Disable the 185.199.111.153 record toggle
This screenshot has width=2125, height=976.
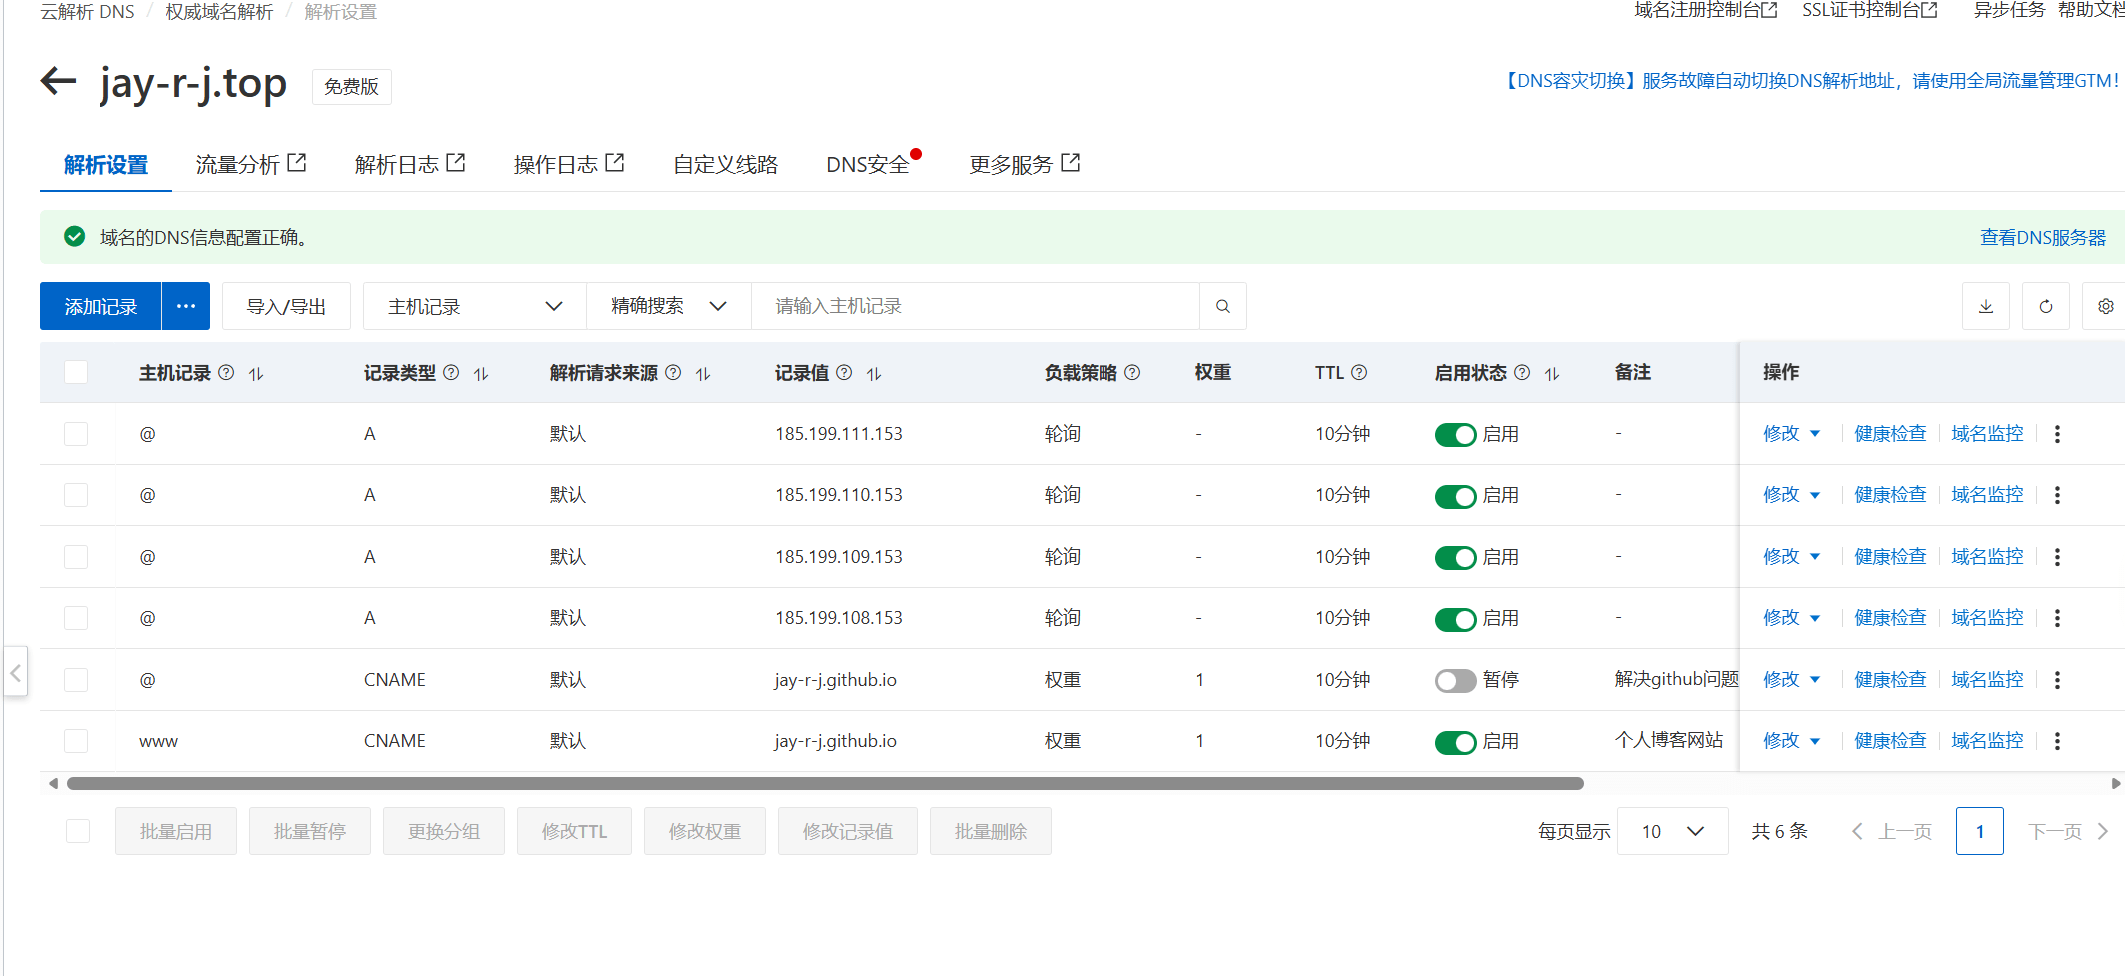(x=1455, y=434)
